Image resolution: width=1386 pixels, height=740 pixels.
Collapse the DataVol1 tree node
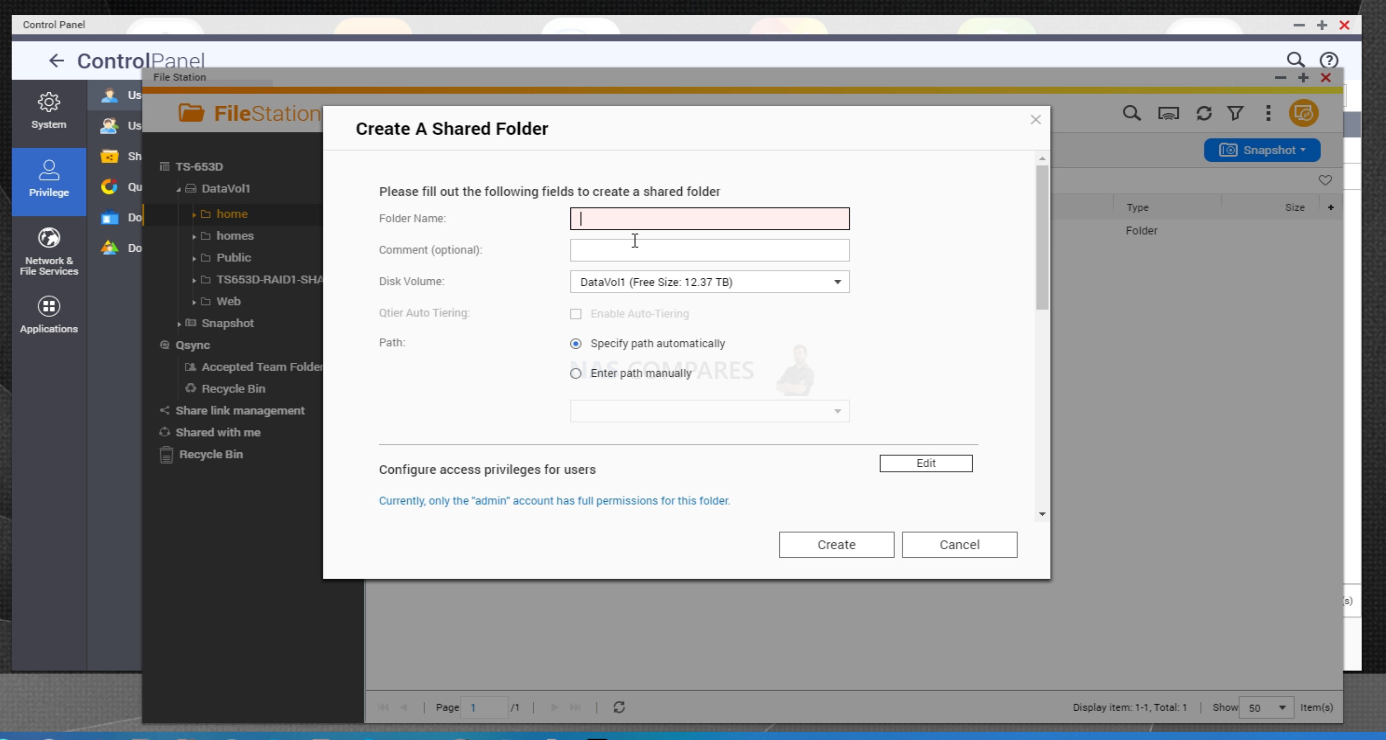coord(179,189)
